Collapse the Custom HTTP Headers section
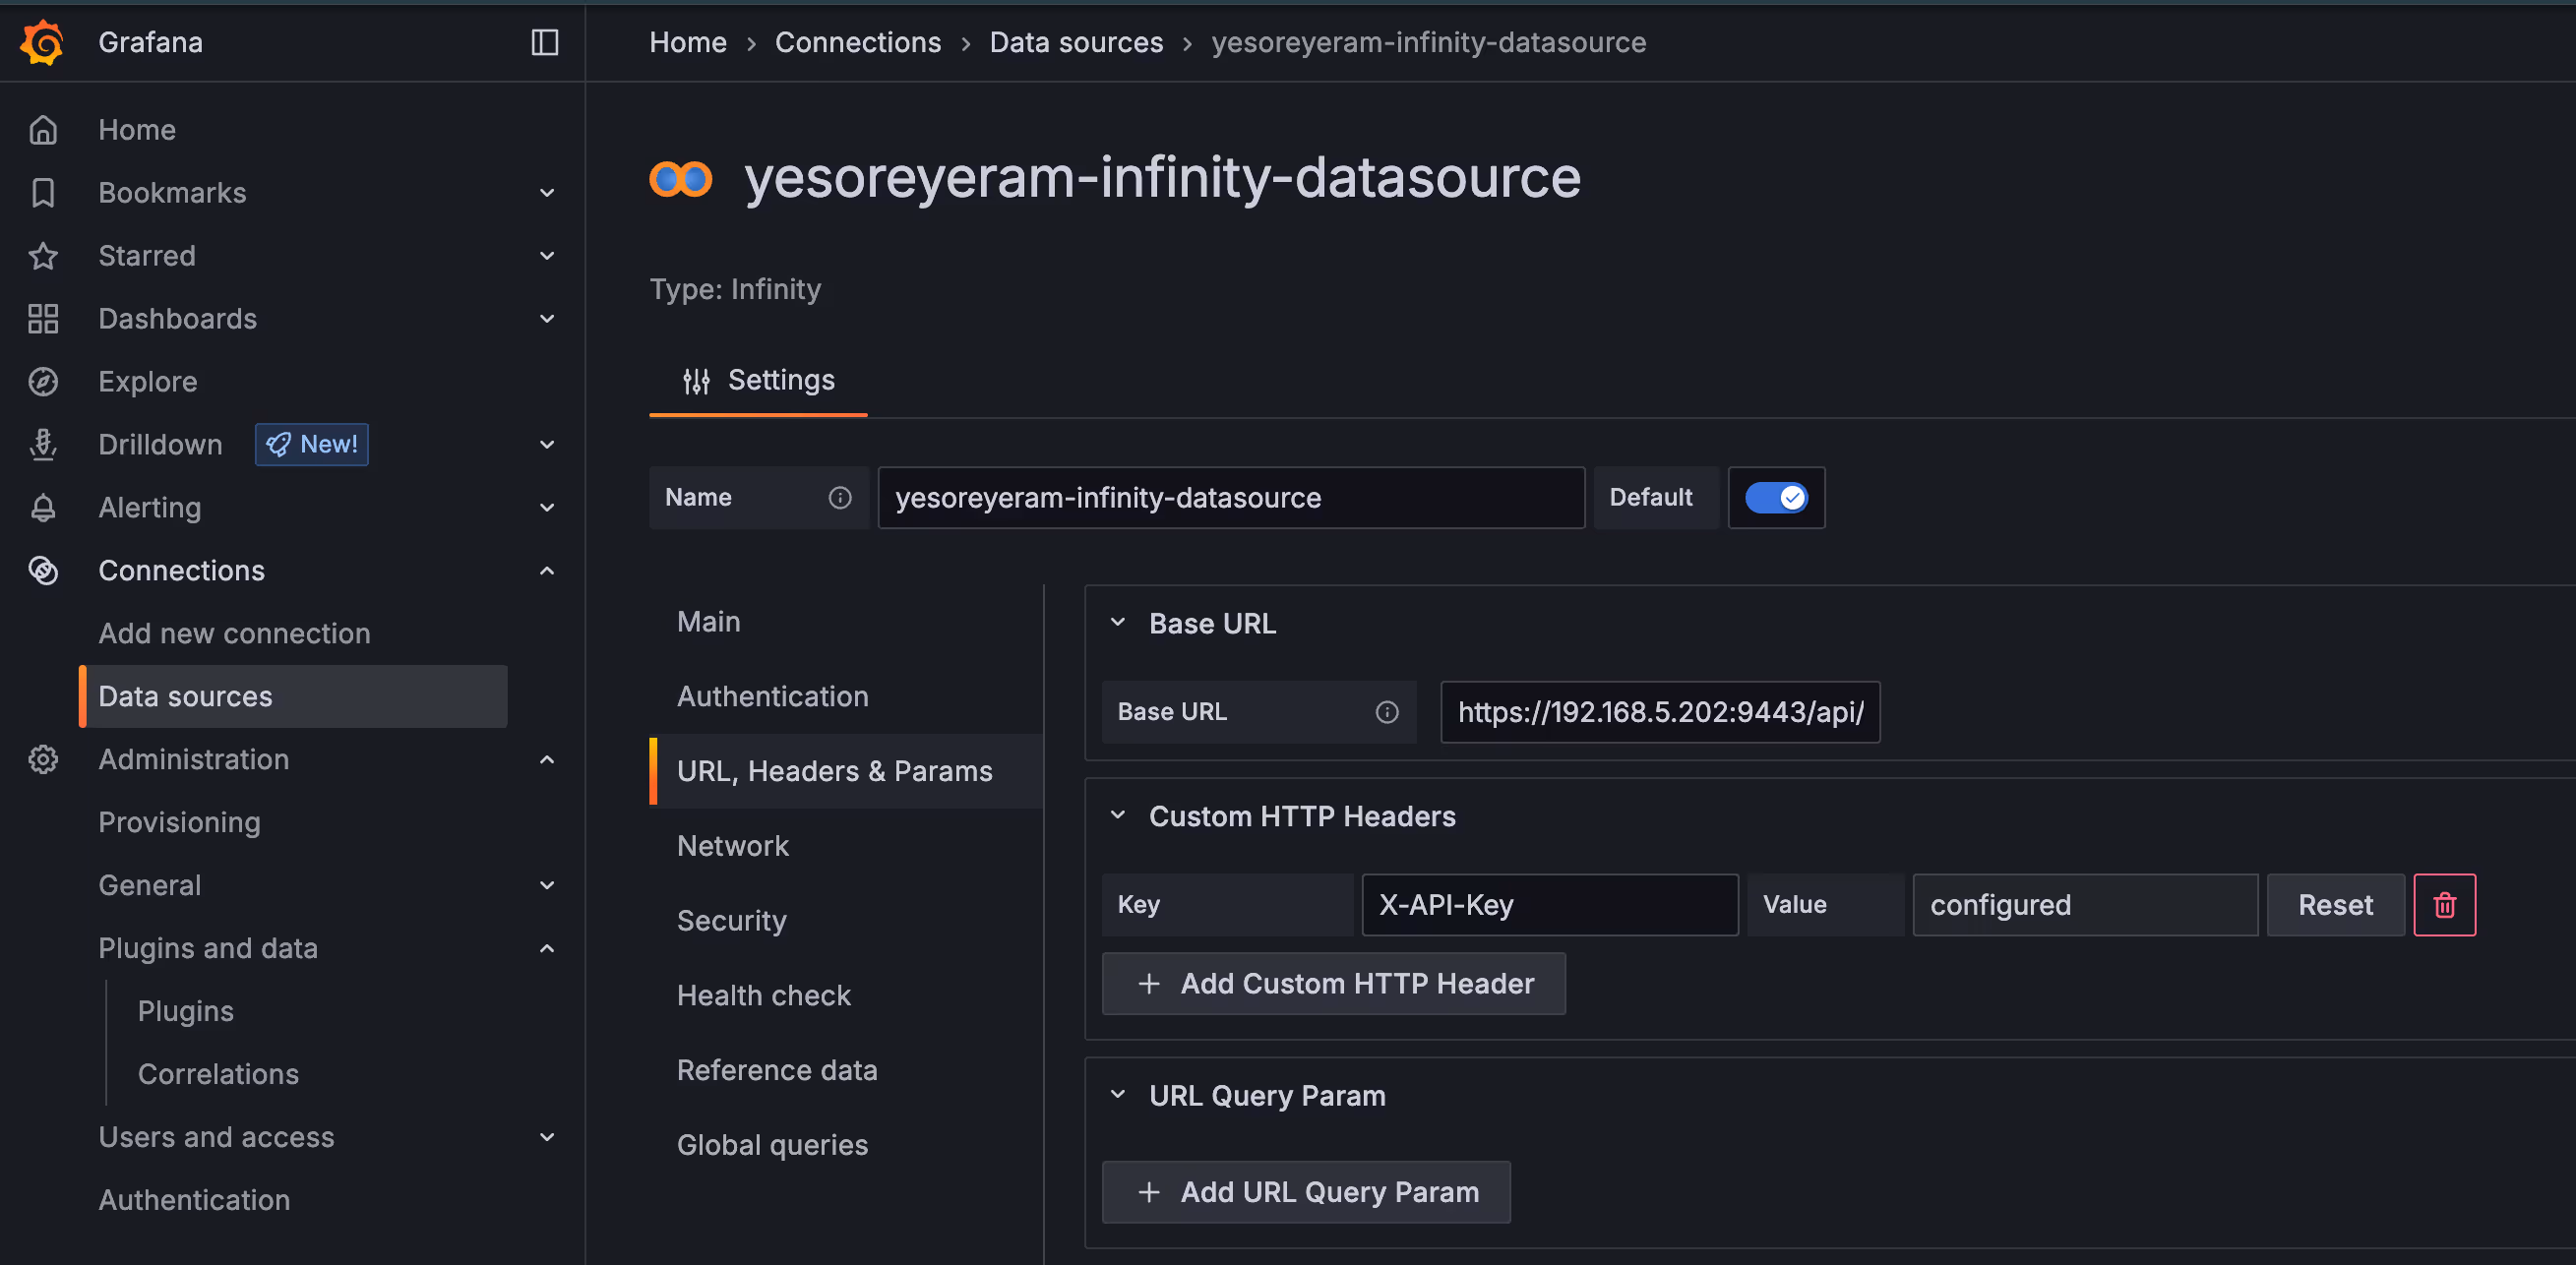Screen dimensions: 2576x1265 click(1117, 815)
